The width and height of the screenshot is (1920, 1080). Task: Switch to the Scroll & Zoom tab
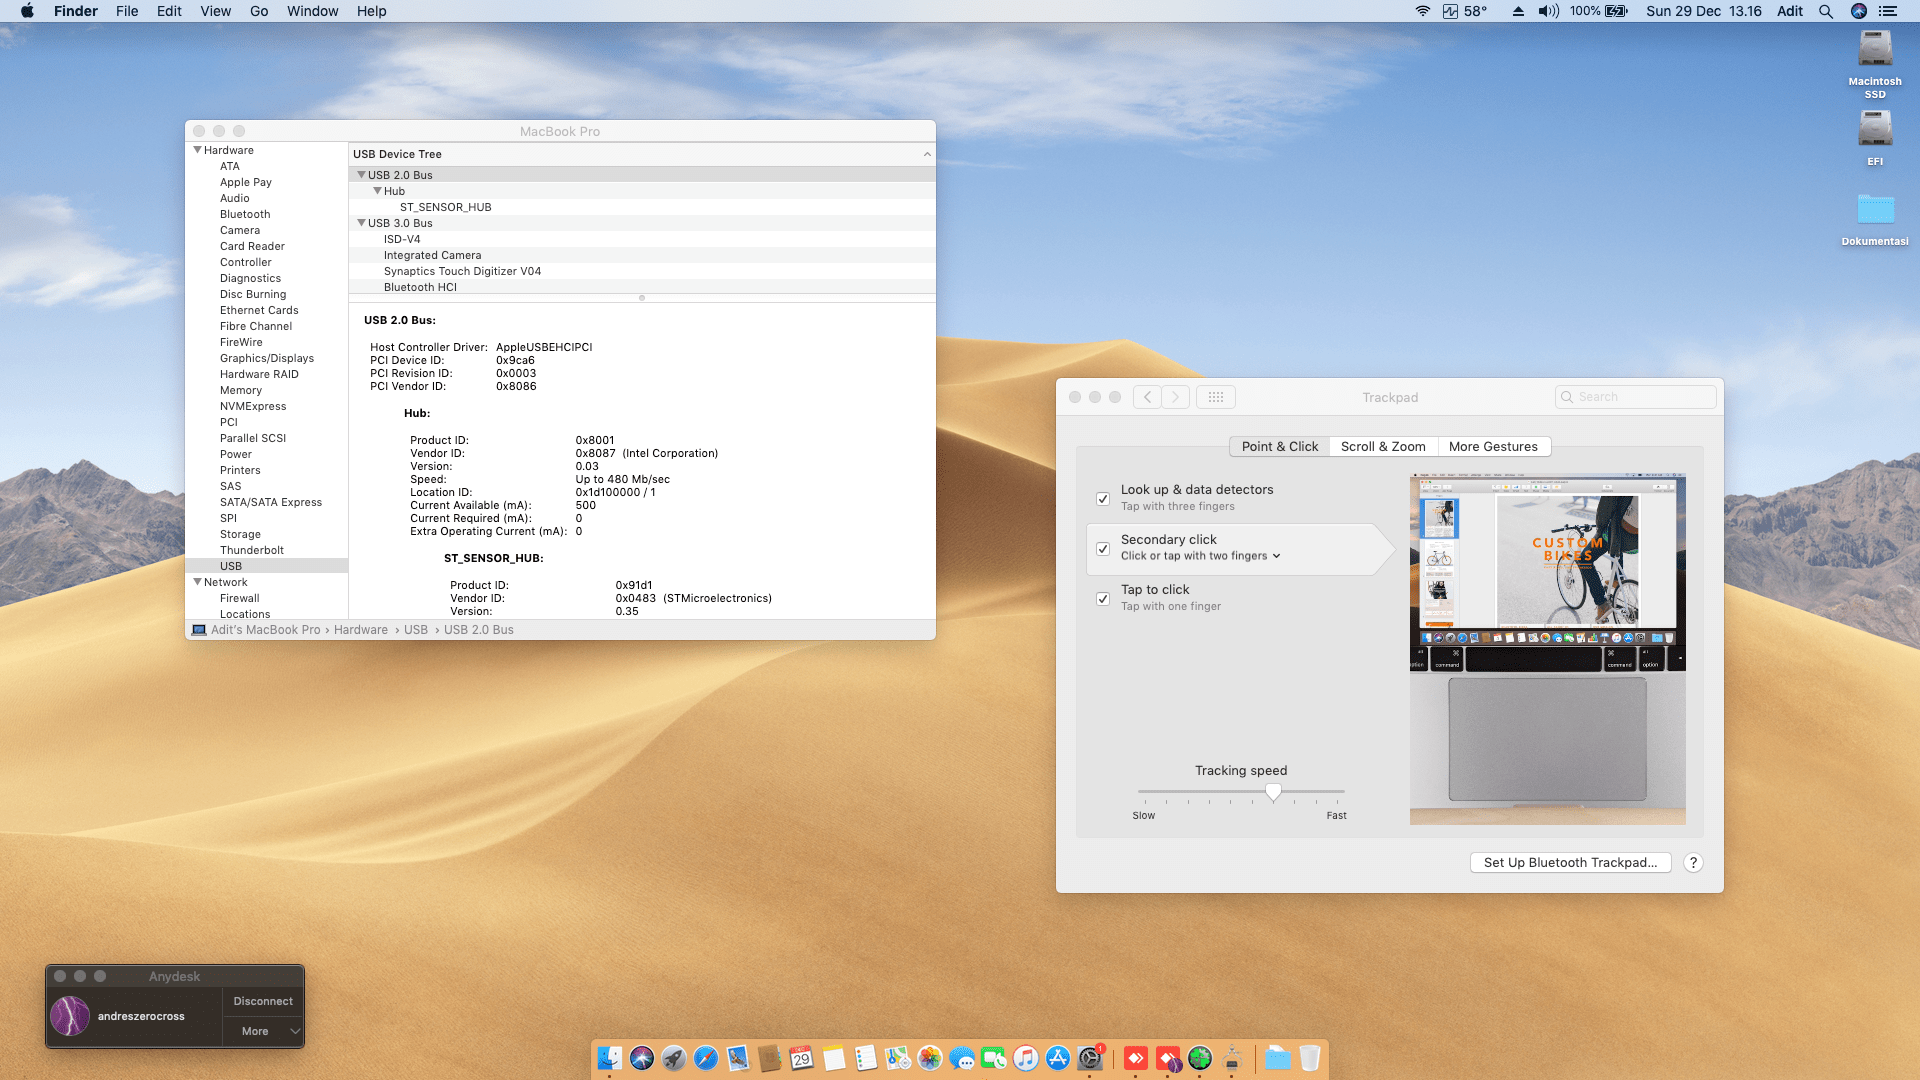click(1383, 447)
